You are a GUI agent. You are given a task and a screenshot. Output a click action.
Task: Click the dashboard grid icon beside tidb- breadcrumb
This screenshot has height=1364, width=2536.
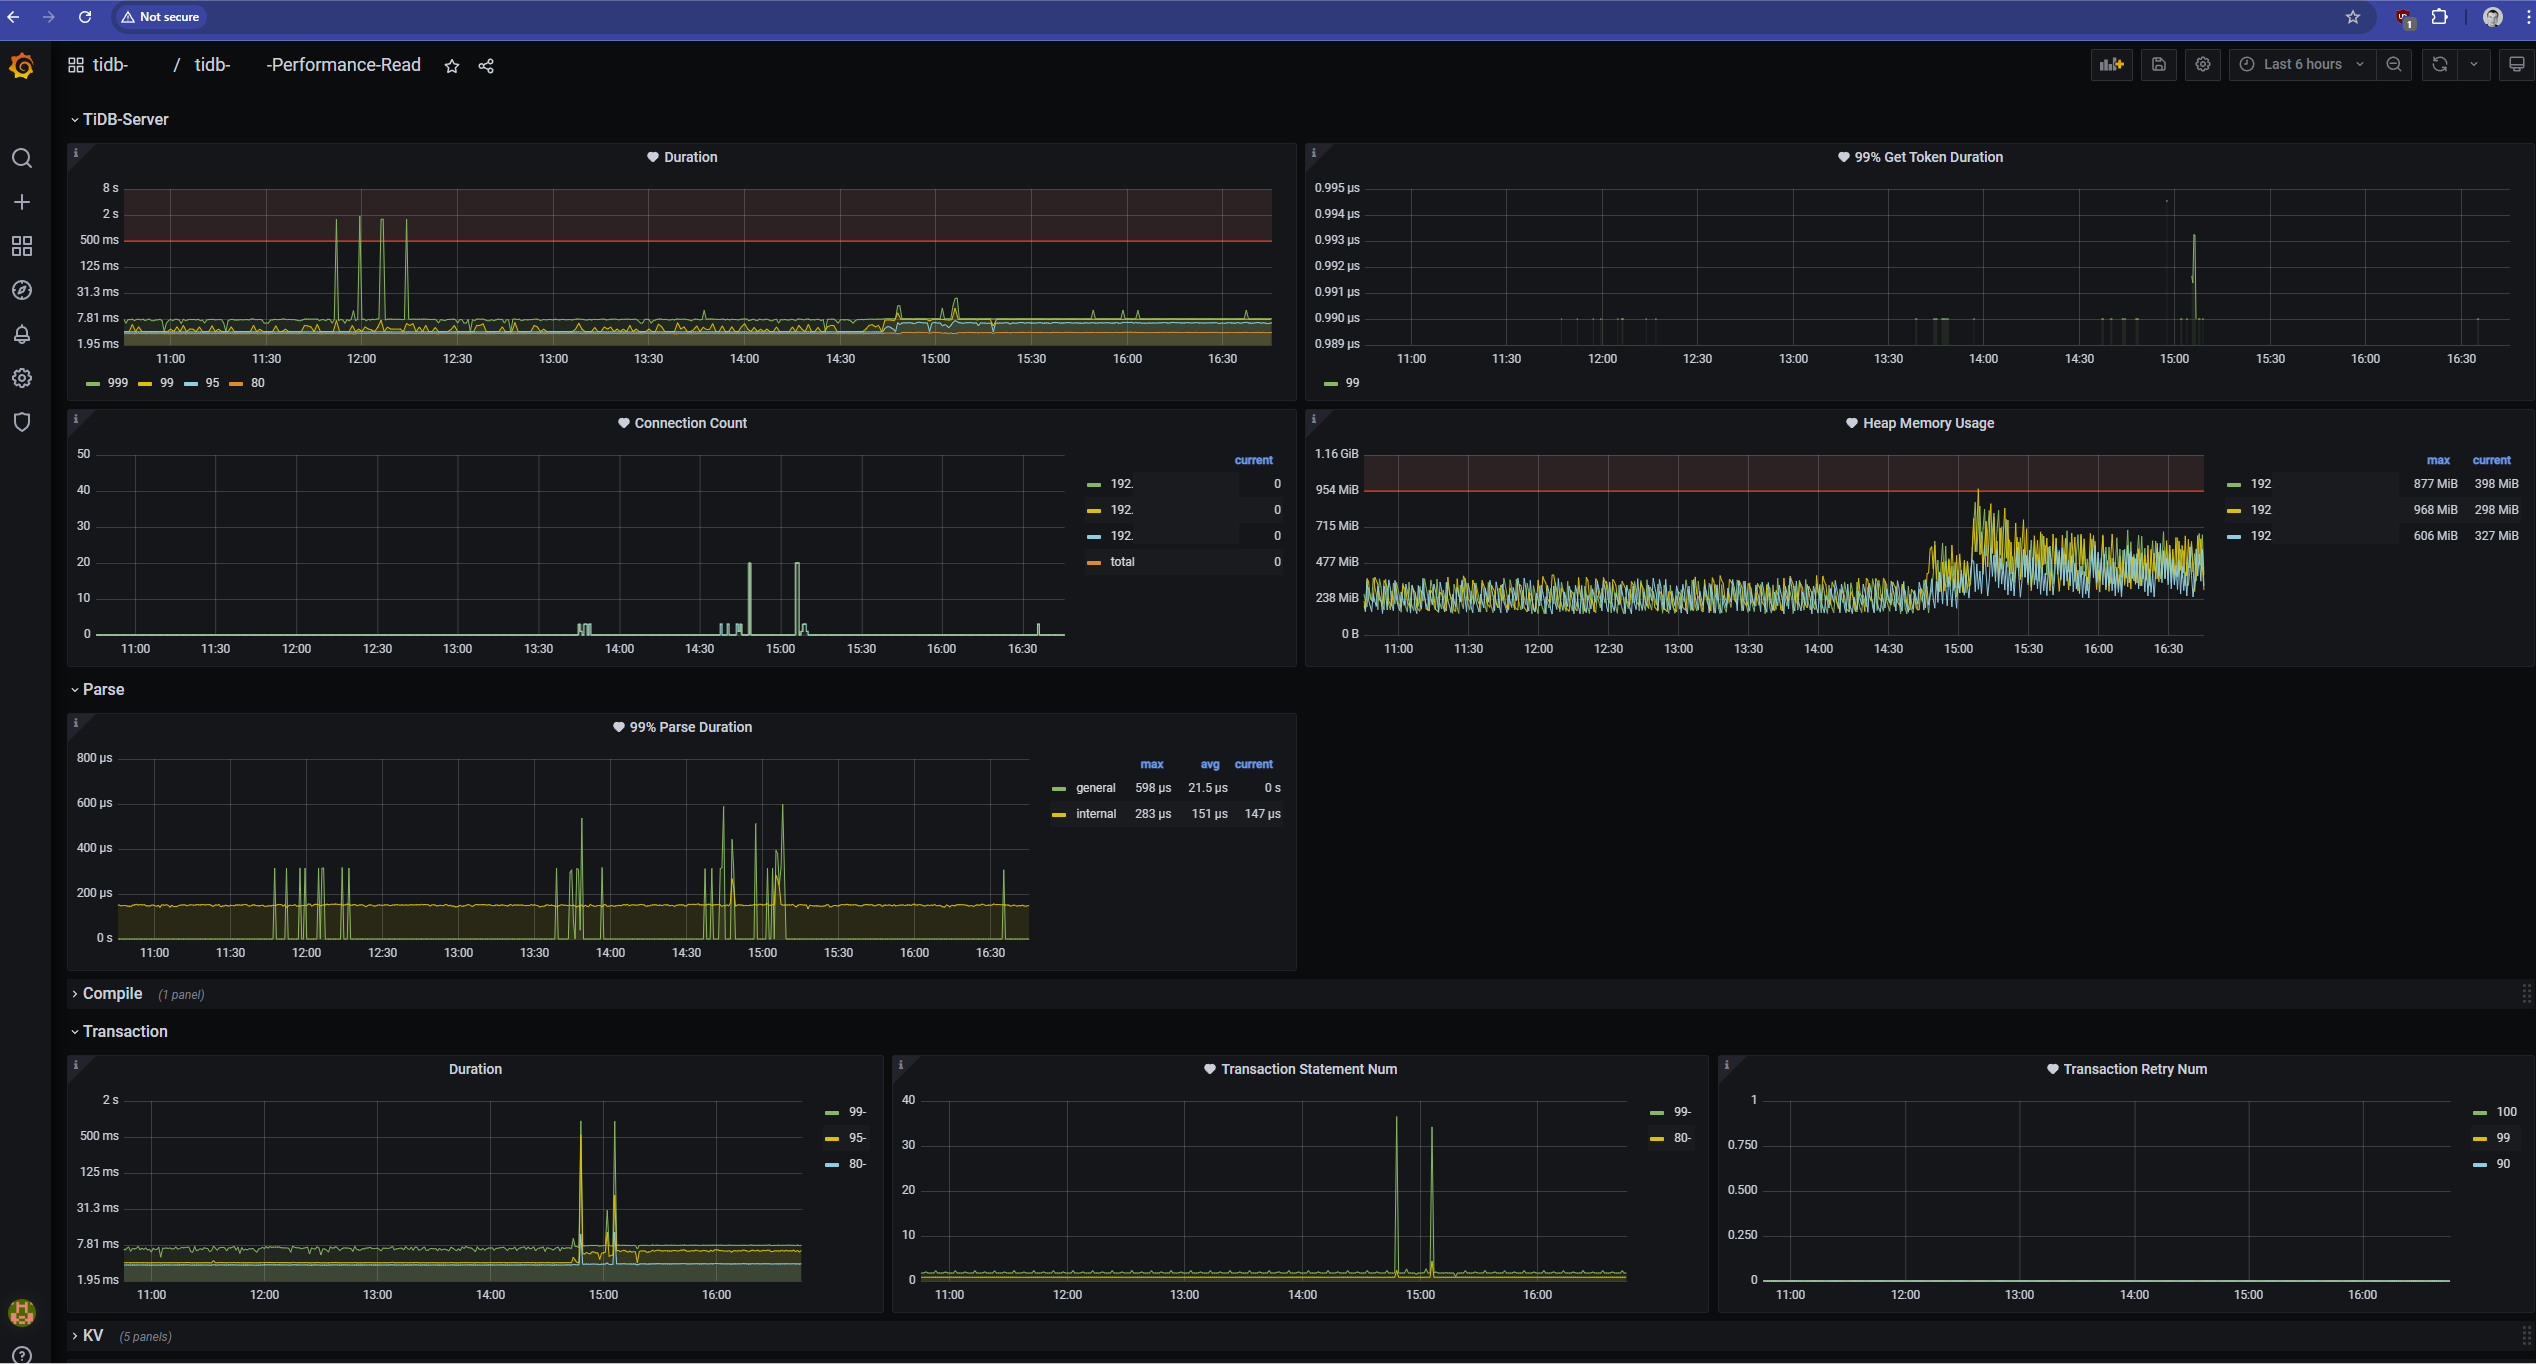click(76, 65)
